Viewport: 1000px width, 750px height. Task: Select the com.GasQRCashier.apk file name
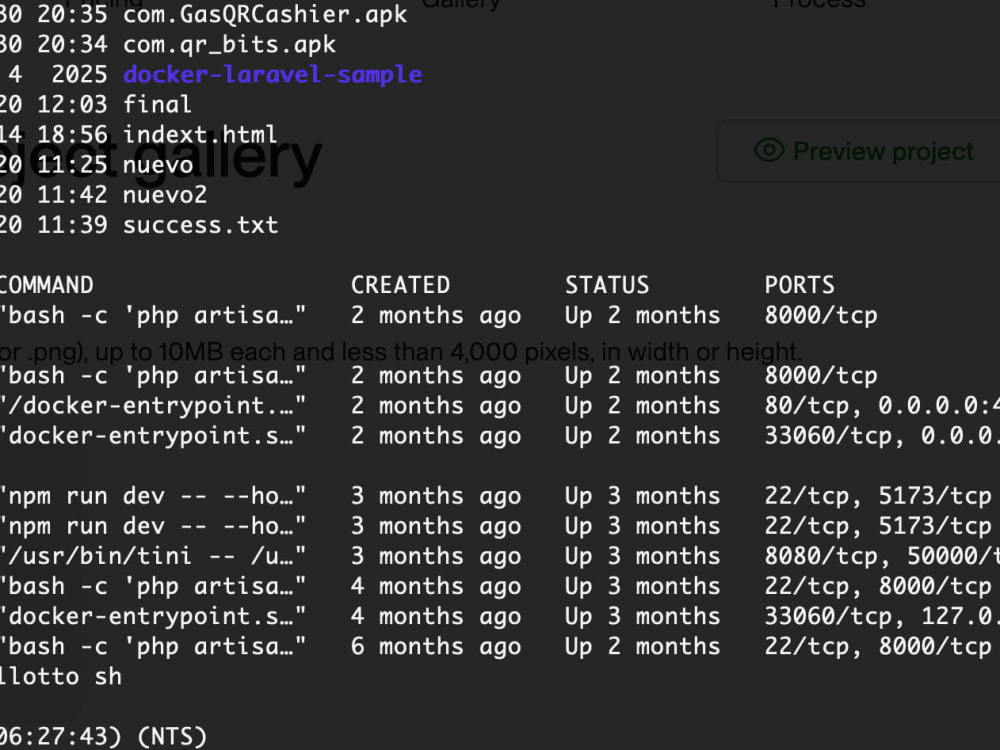point(265,14)
